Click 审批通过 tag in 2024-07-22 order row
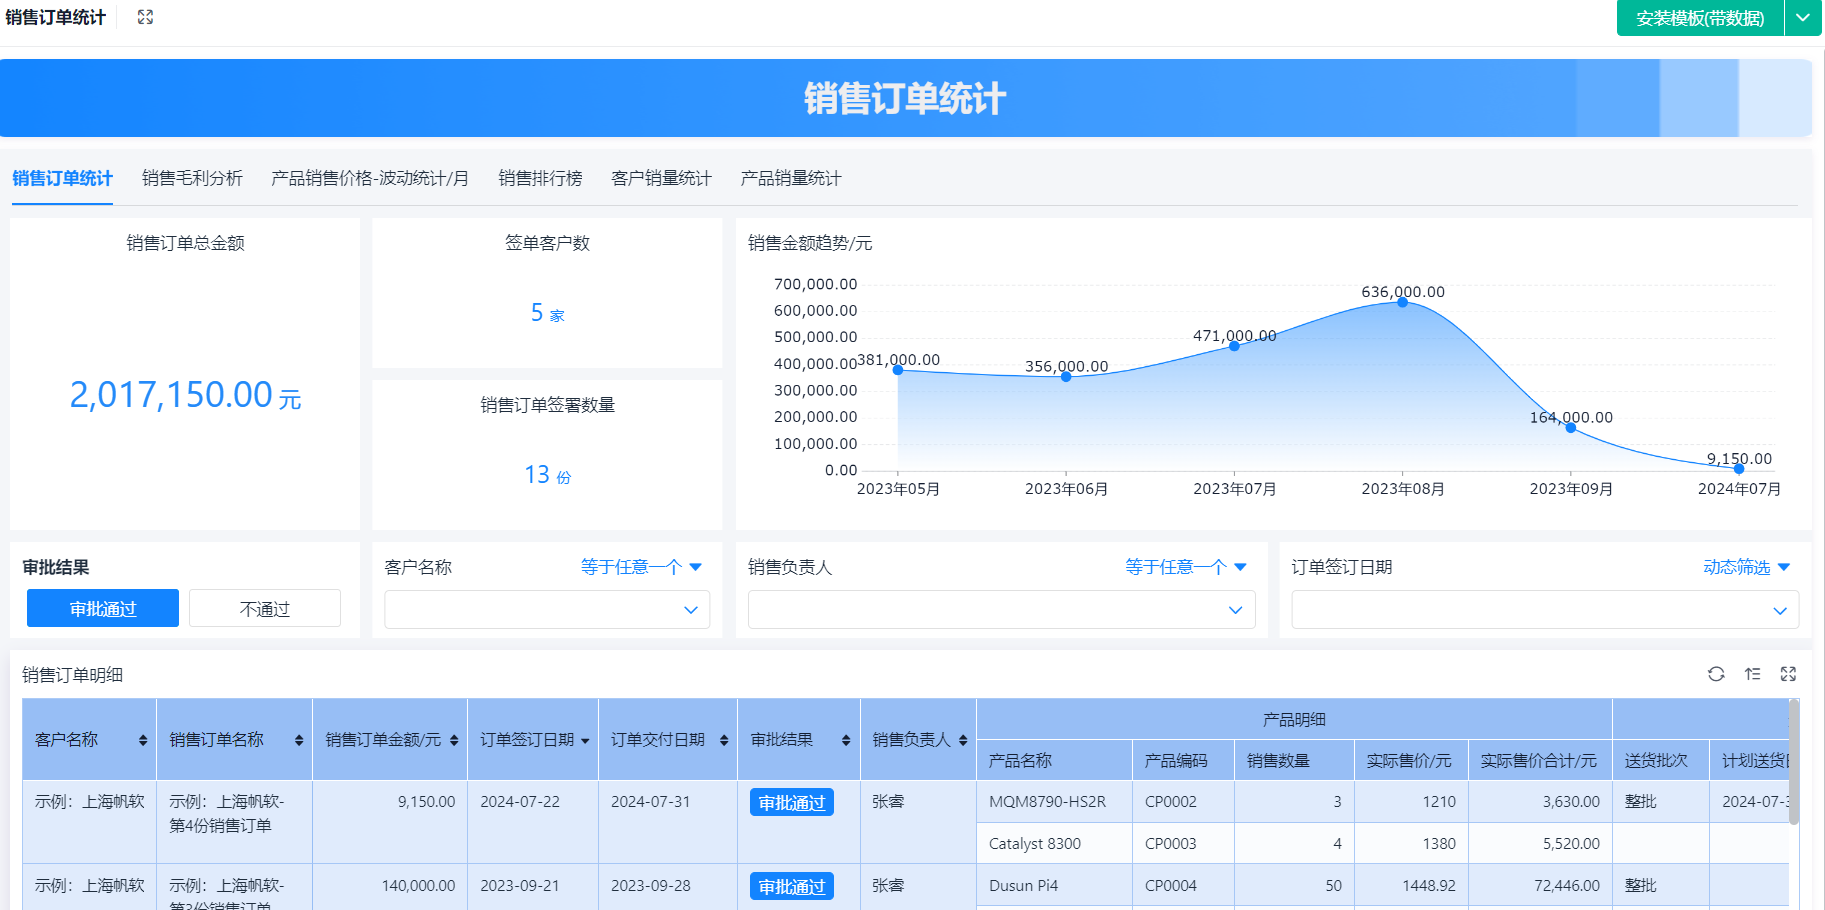This screenshot has width=1825, height=910. [x=792, y=803]
